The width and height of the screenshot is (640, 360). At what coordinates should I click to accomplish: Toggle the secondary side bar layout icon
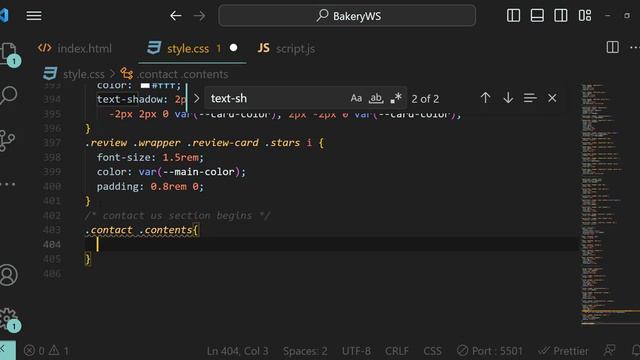[560, 16]
